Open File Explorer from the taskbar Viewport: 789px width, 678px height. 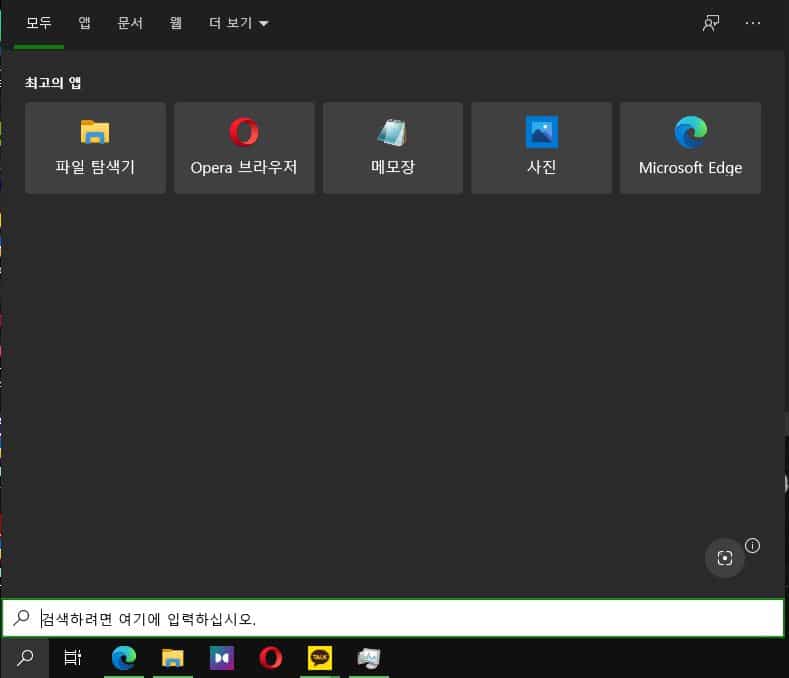point(173,657)
